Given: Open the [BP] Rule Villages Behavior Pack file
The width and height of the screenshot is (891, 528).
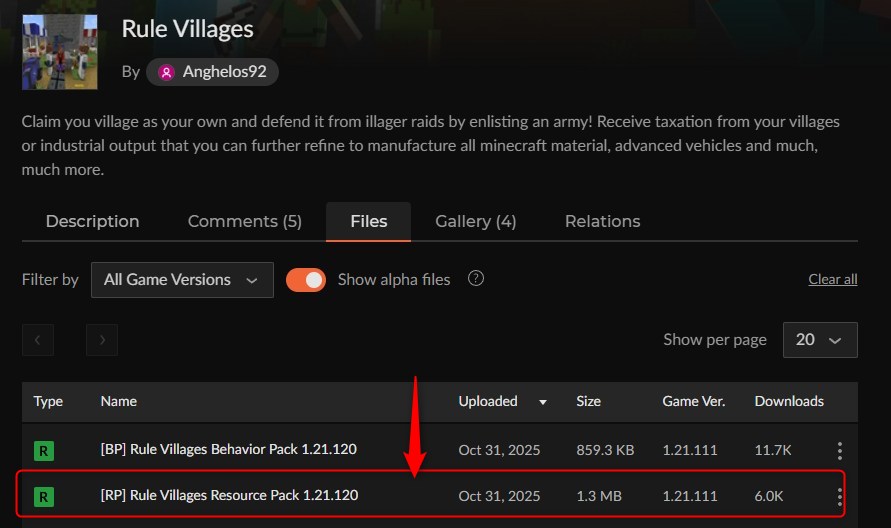Looking at the screenshot, I should click(x=228, y=449).
